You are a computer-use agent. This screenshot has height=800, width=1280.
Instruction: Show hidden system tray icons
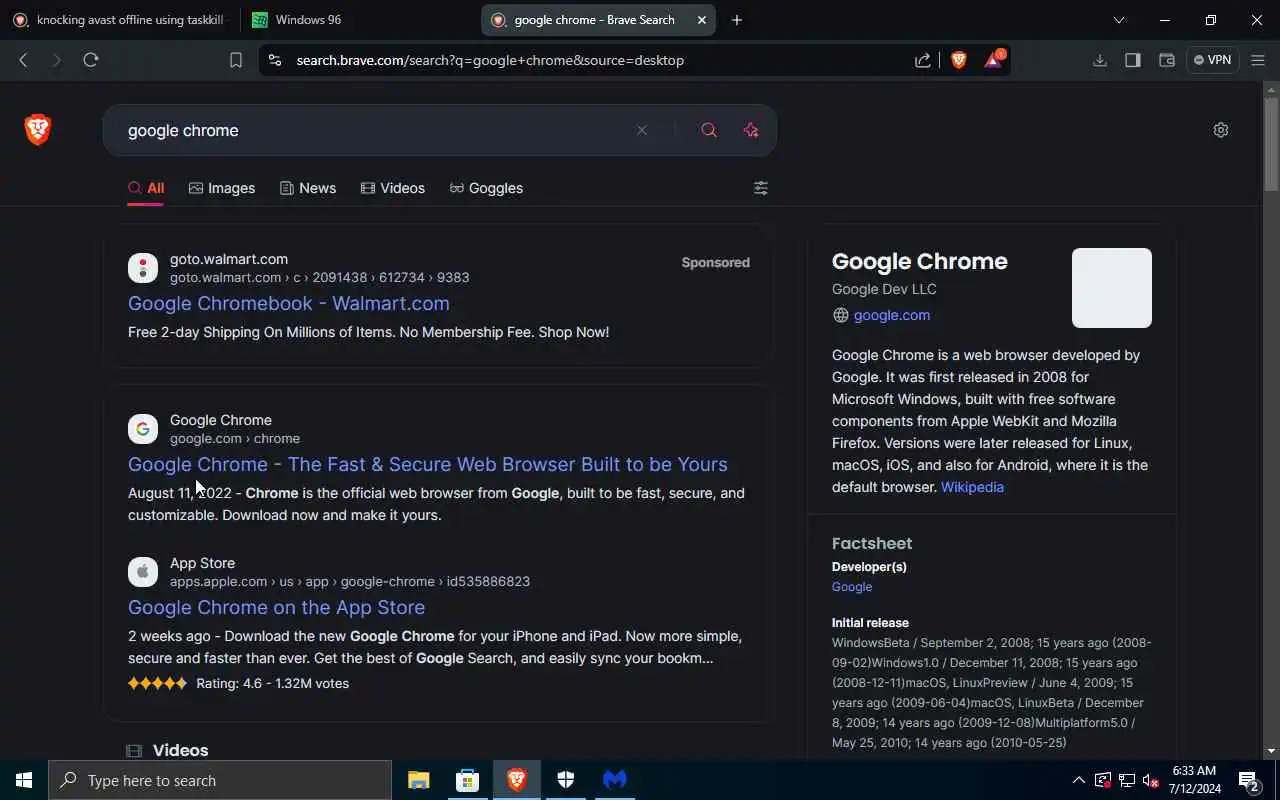(1078, 780)
